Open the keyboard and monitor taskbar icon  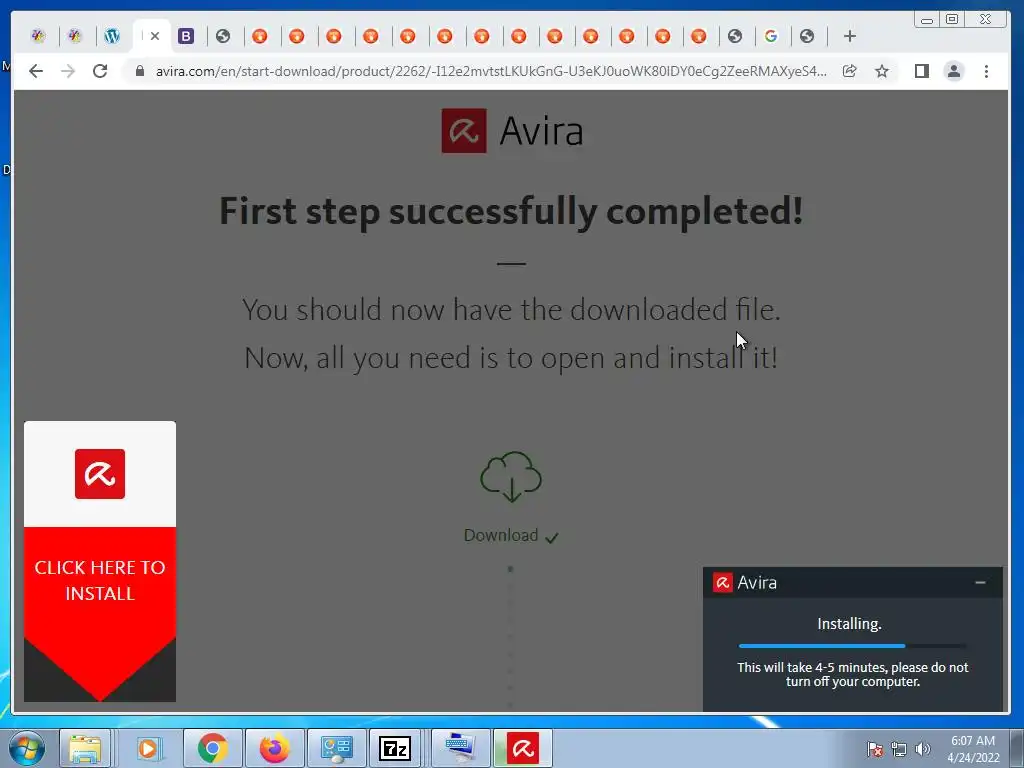point(460,748)
